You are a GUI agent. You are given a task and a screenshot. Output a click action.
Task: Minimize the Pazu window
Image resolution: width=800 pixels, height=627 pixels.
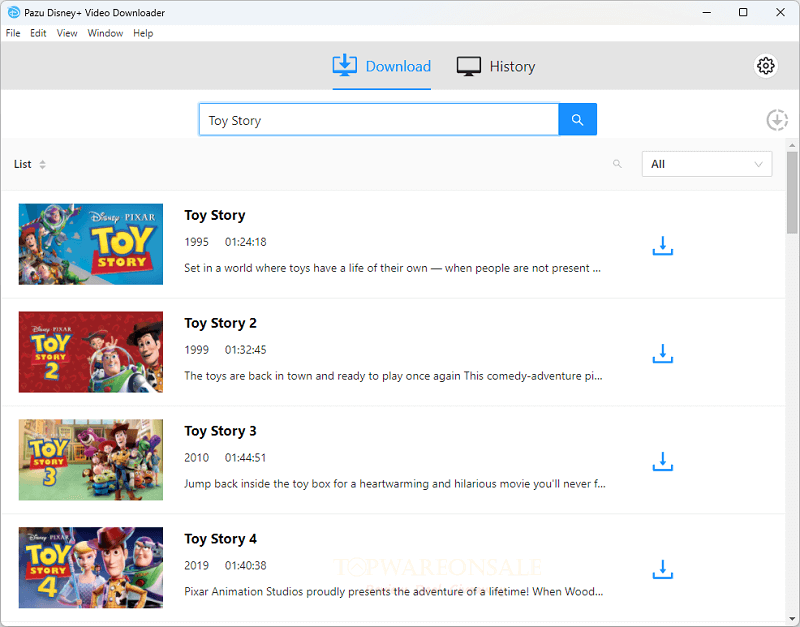(x=707, y=12)
